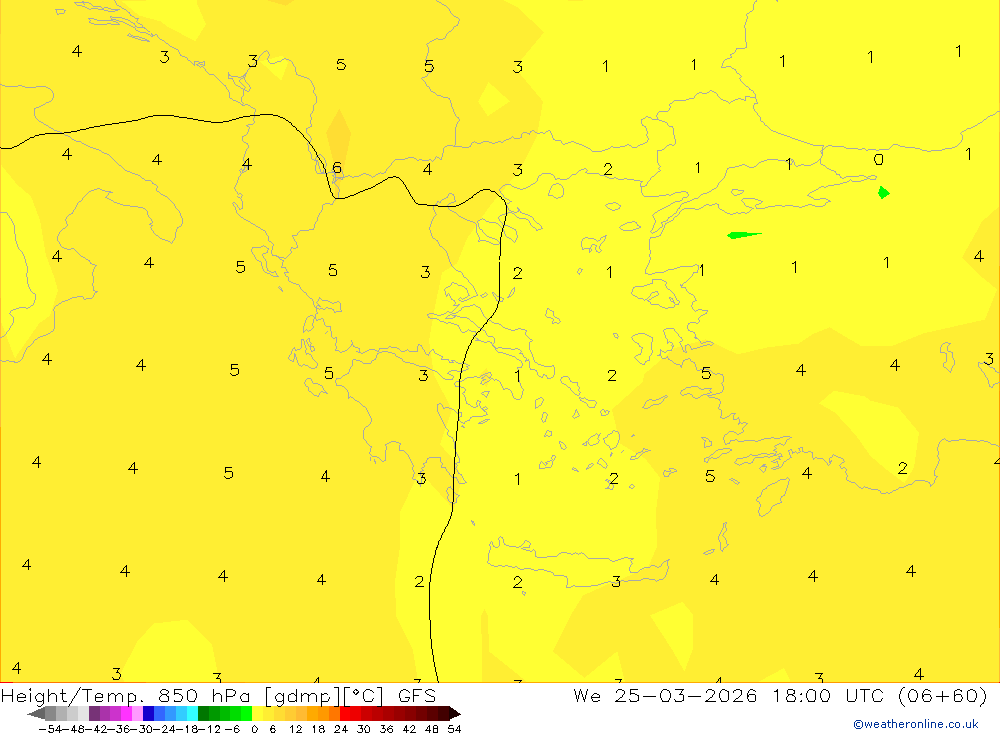Image resolution: width=1000 pixels, height=733 pixels.
Task: Select the pure red 24°C legend swatch
Action: point(345,714)
